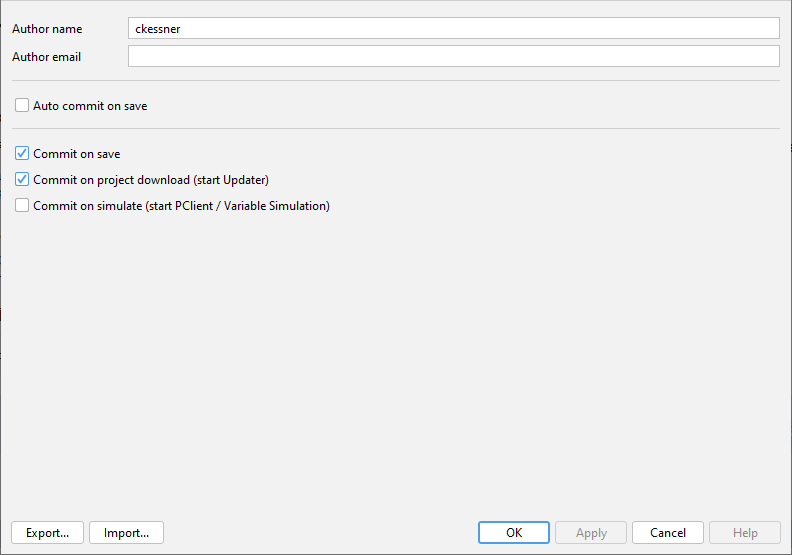Select the "Commit on save" label text
The image size is (792, 555).
point(77,154)
